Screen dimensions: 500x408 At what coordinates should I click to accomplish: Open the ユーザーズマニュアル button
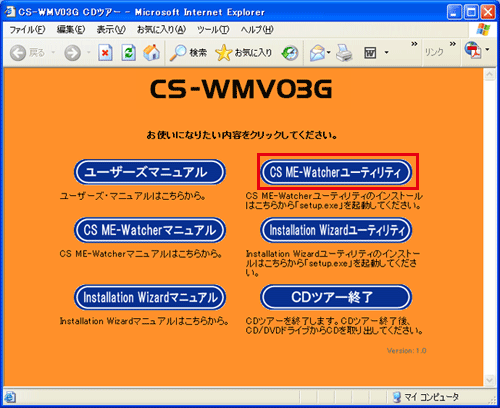pyautogui.click(x=150, y=172)
